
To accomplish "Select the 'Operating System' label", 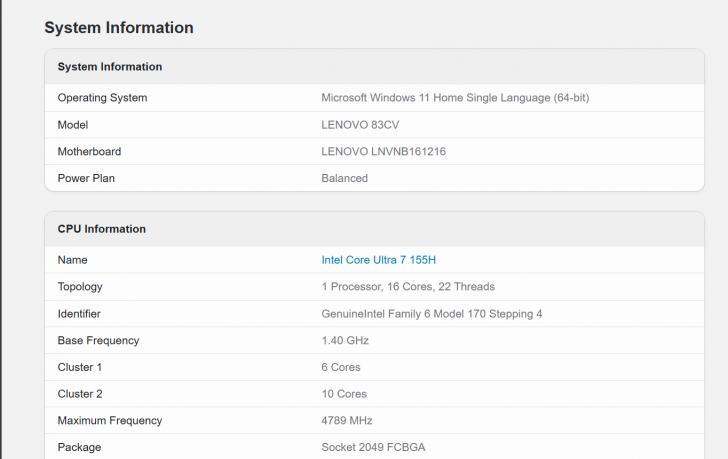I will pos(102,98).
